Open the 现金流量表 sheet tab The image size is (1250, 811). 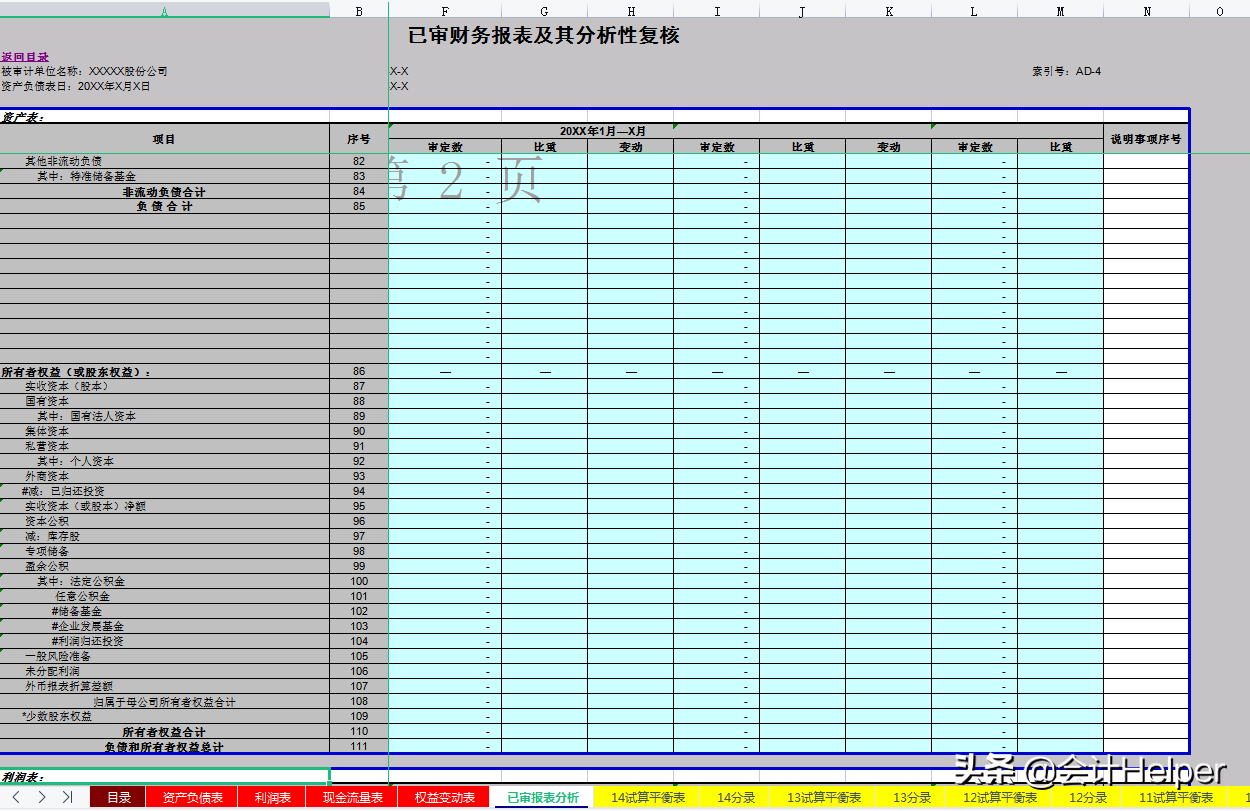[x=352, y=797]
